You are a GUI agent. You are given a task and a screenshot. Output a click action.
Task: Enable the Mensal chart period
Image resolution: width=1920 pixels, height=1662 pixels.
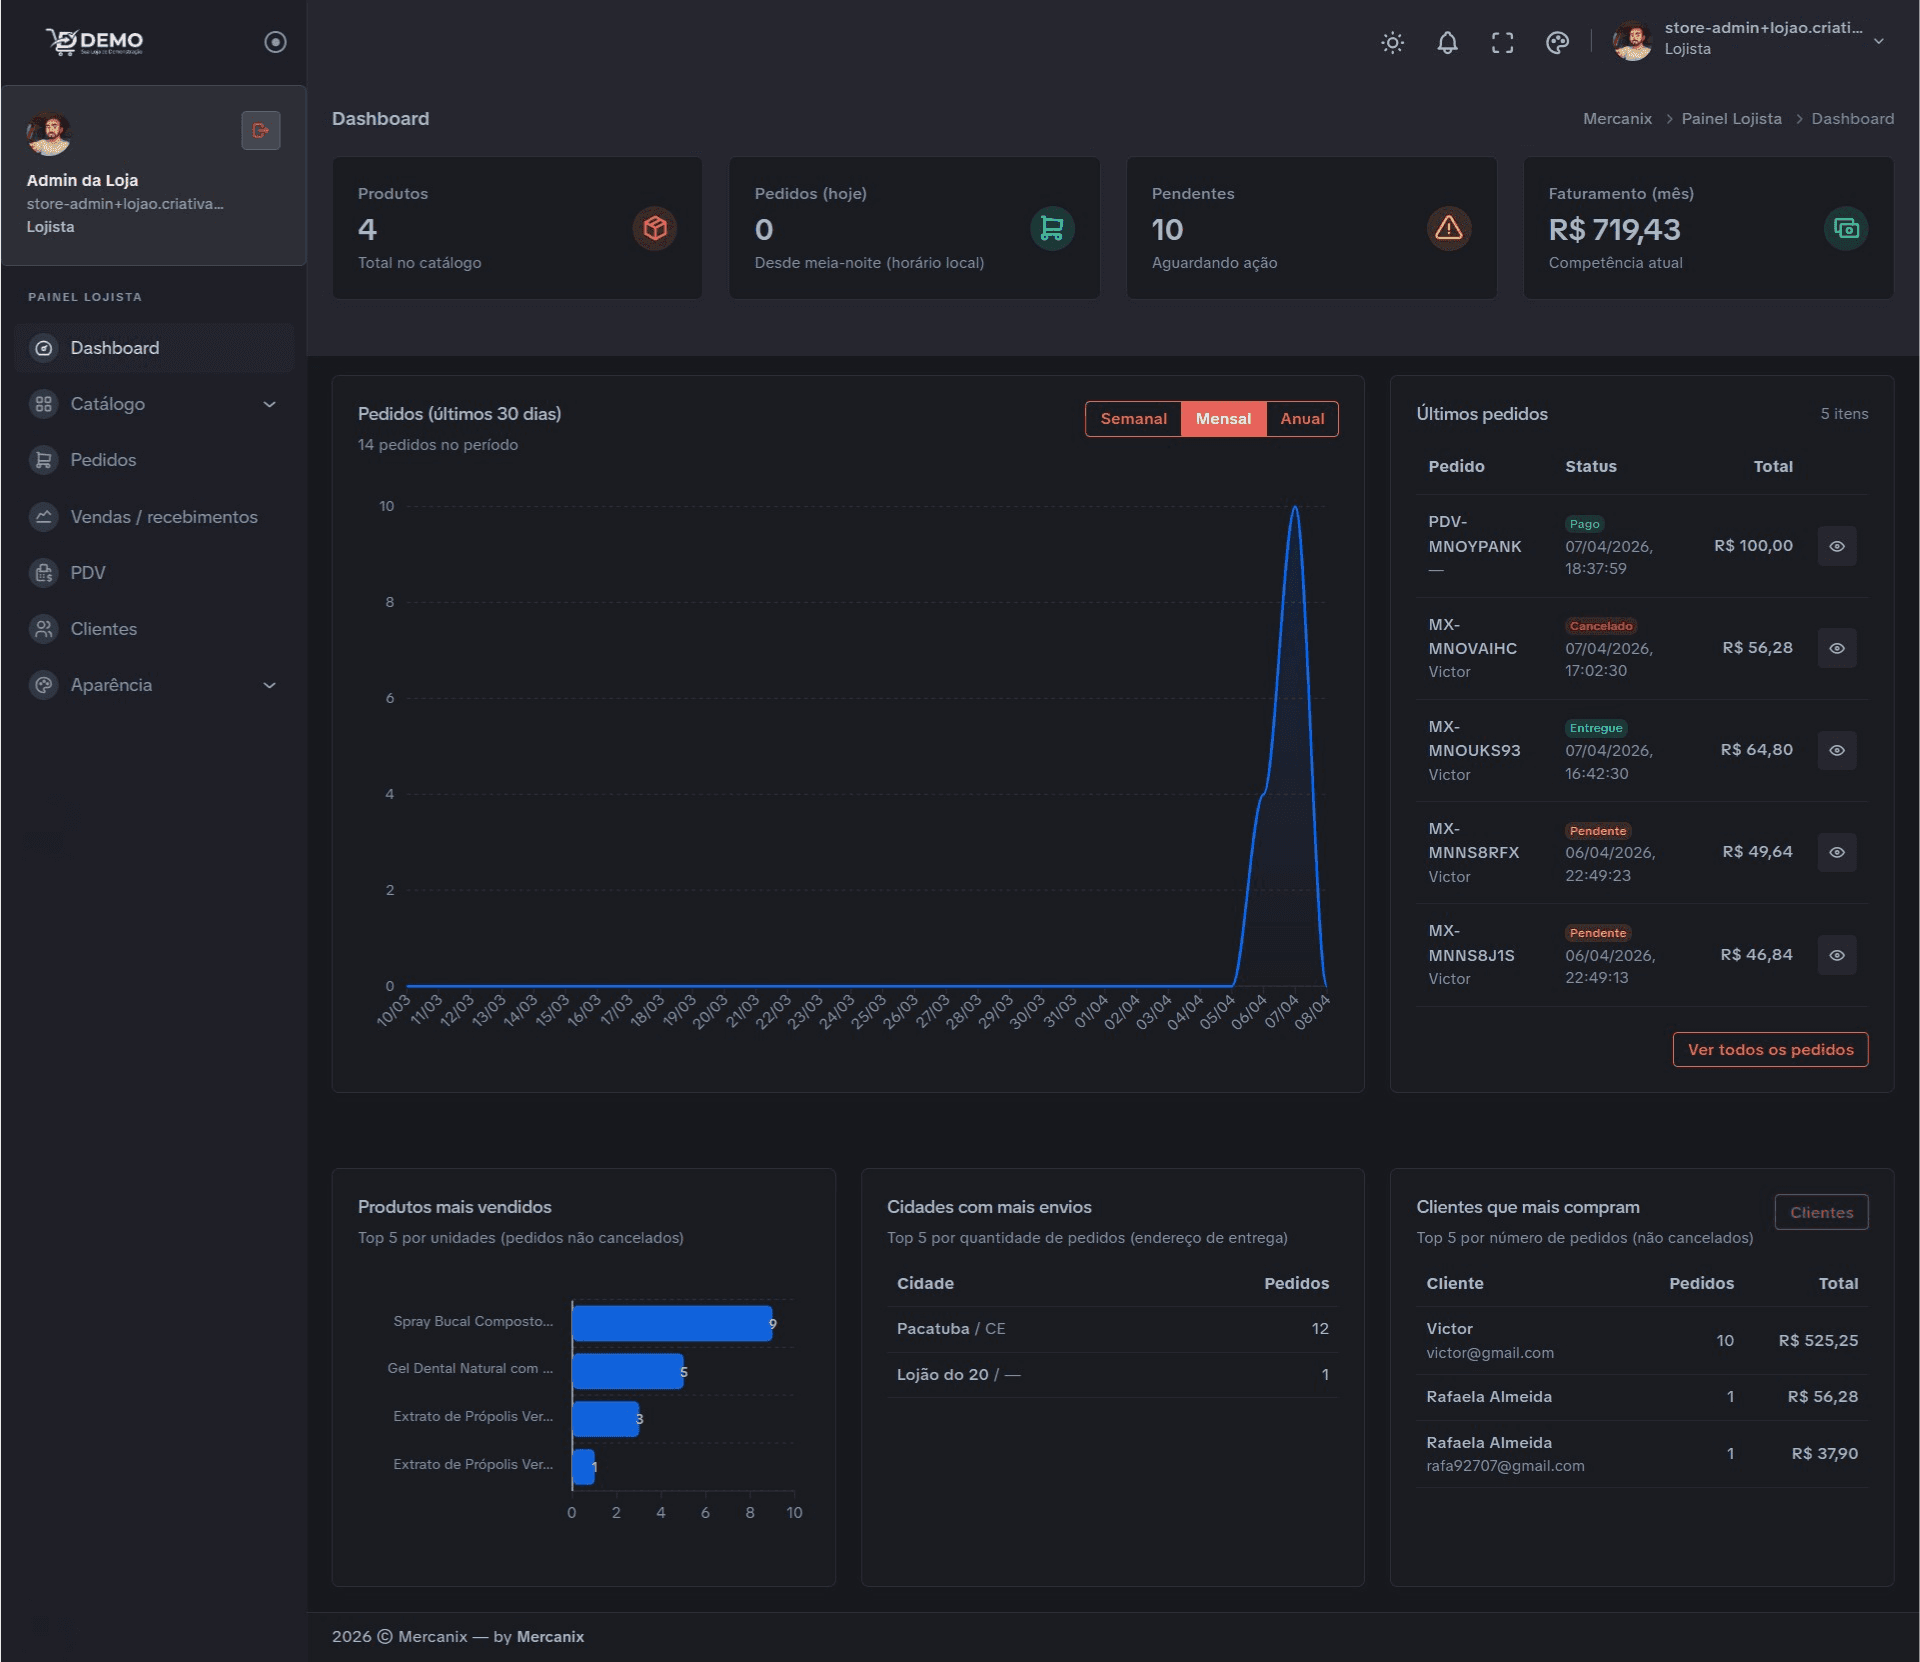point(1222,418)
